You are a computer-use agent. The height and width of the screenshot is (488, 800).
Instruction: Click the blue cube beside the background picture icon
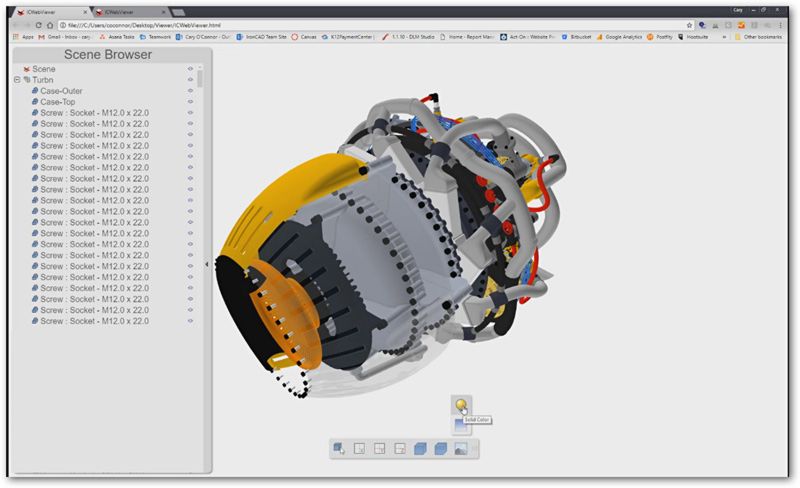pos(441,448)
